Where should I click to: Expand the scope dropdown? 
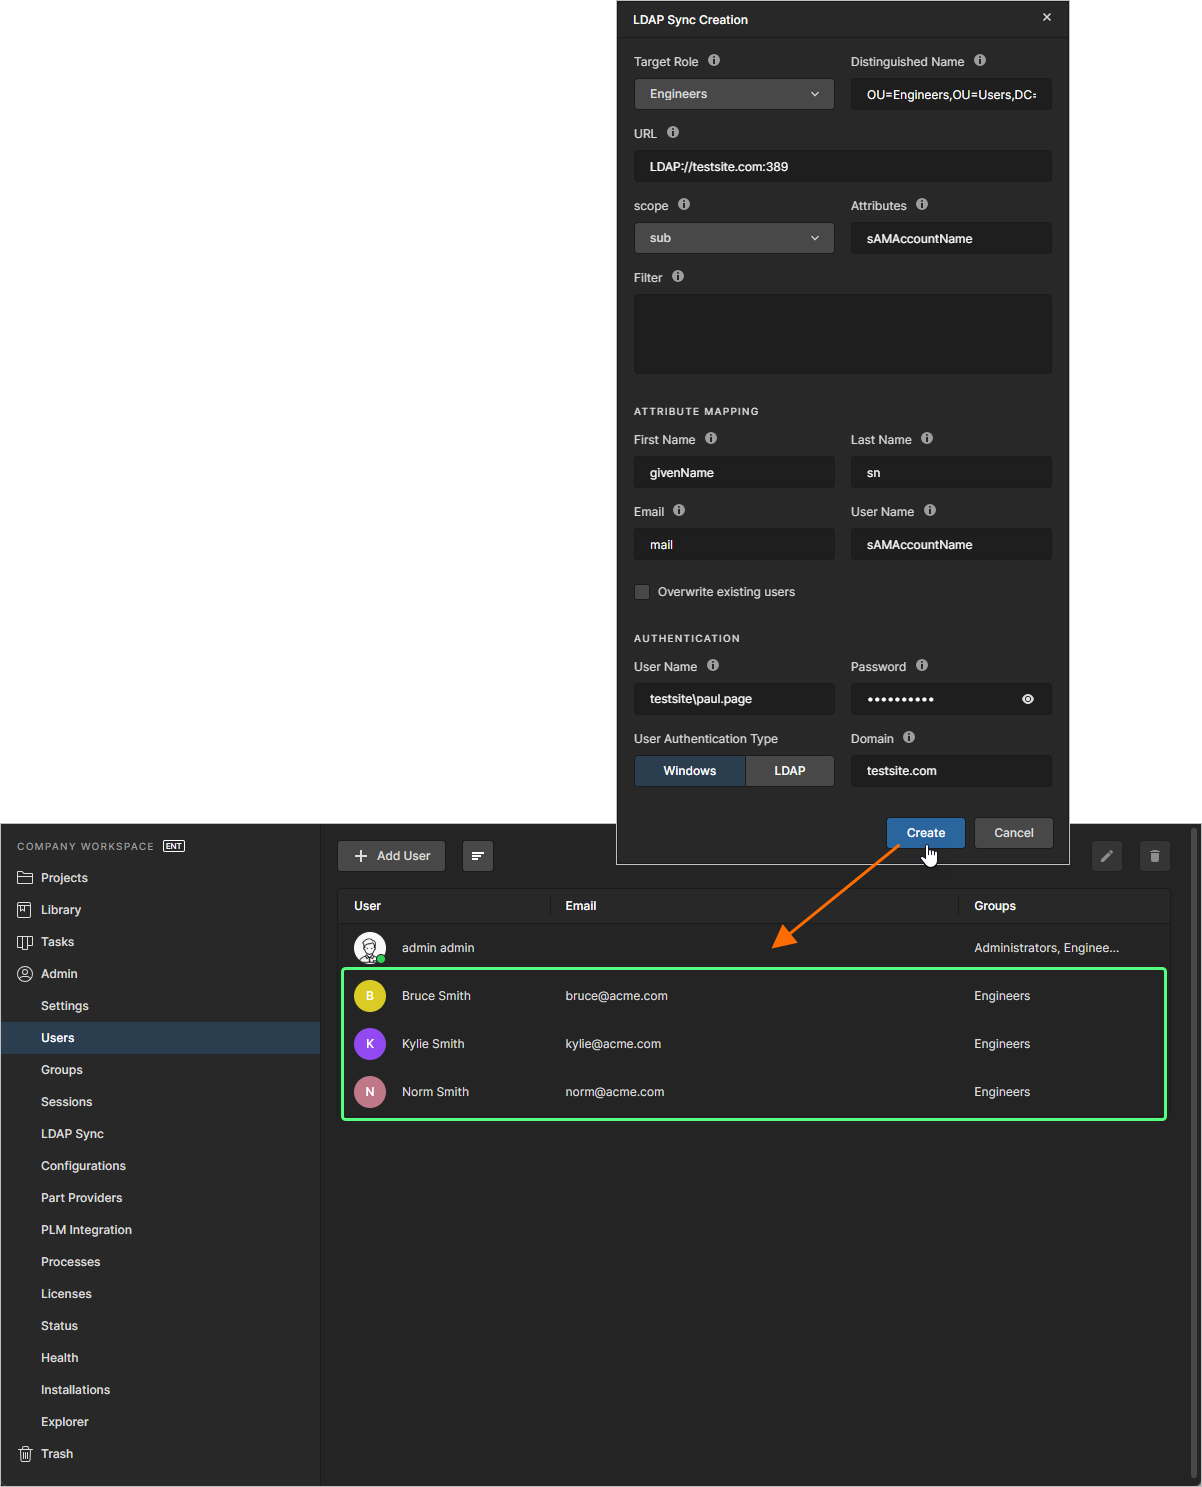[733, 238]
